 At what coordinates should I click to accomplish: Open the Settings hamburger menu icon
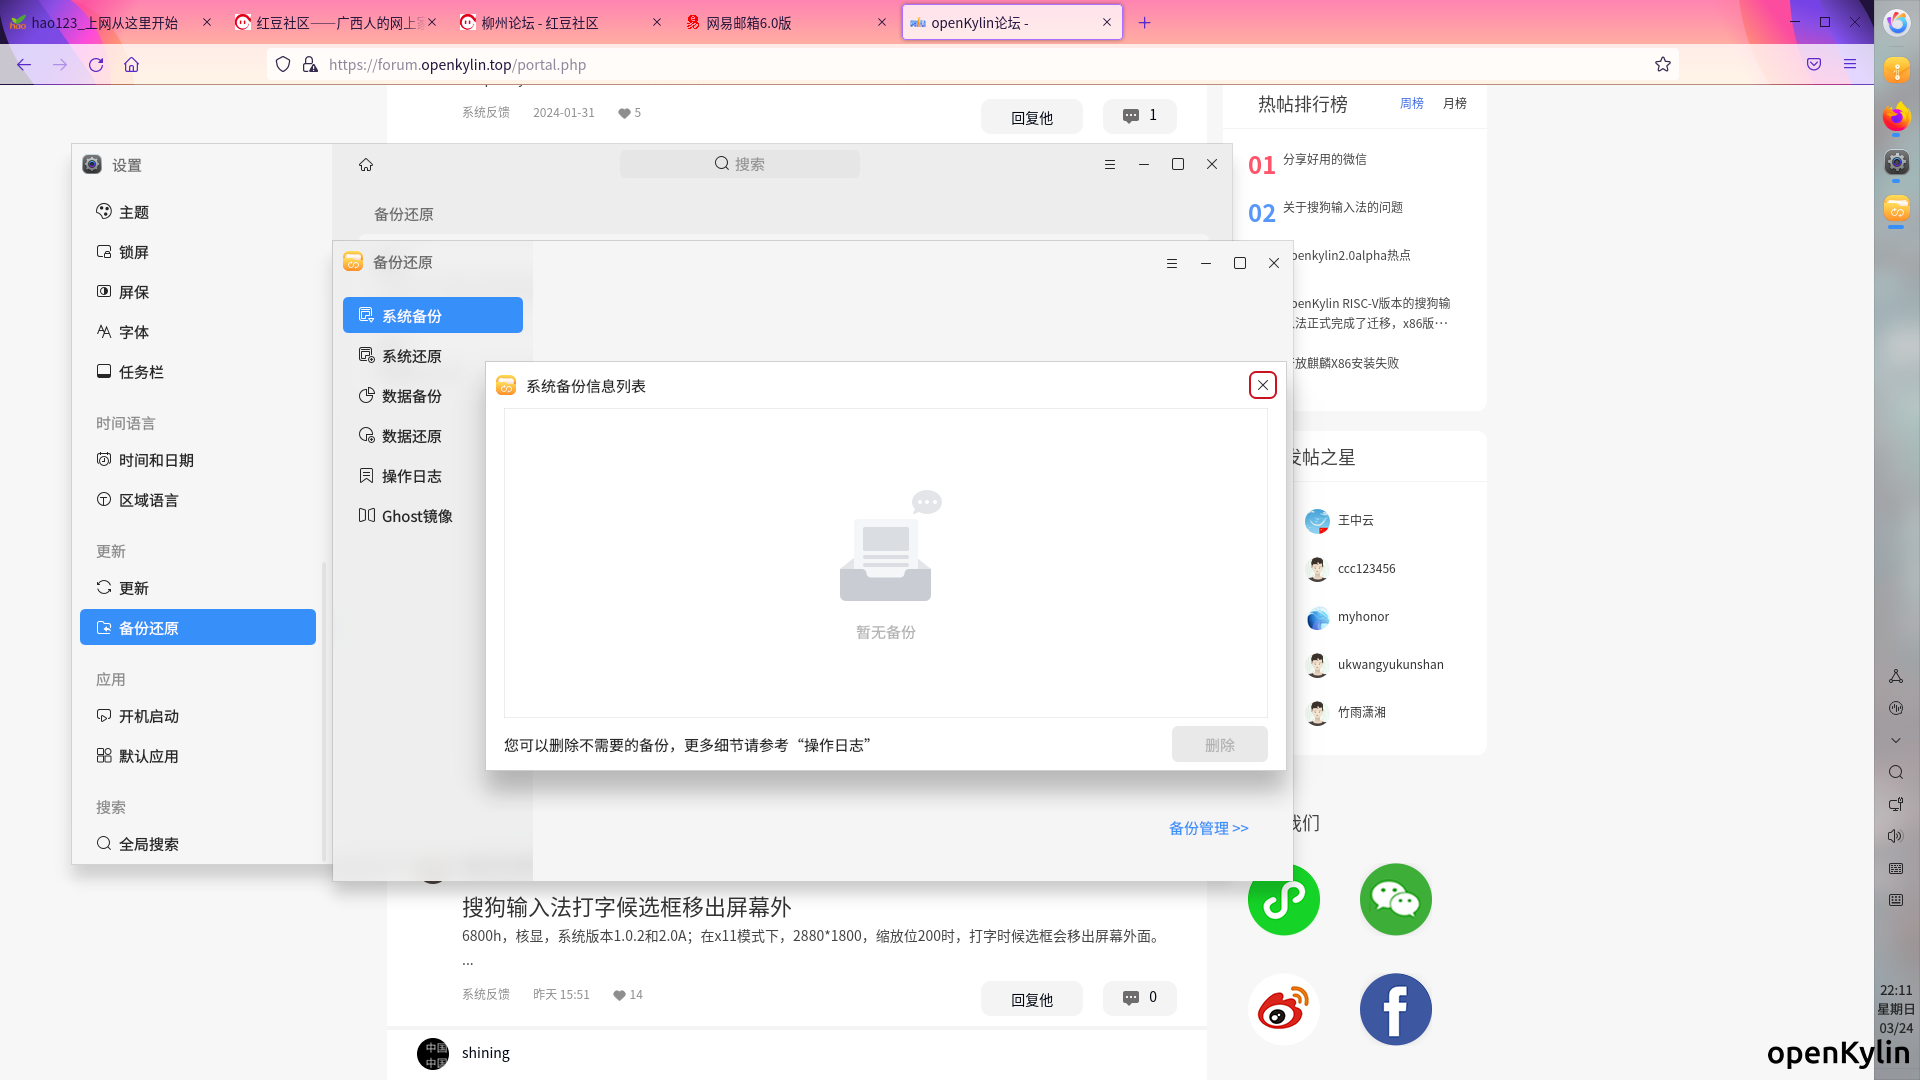click(1110, 165)
